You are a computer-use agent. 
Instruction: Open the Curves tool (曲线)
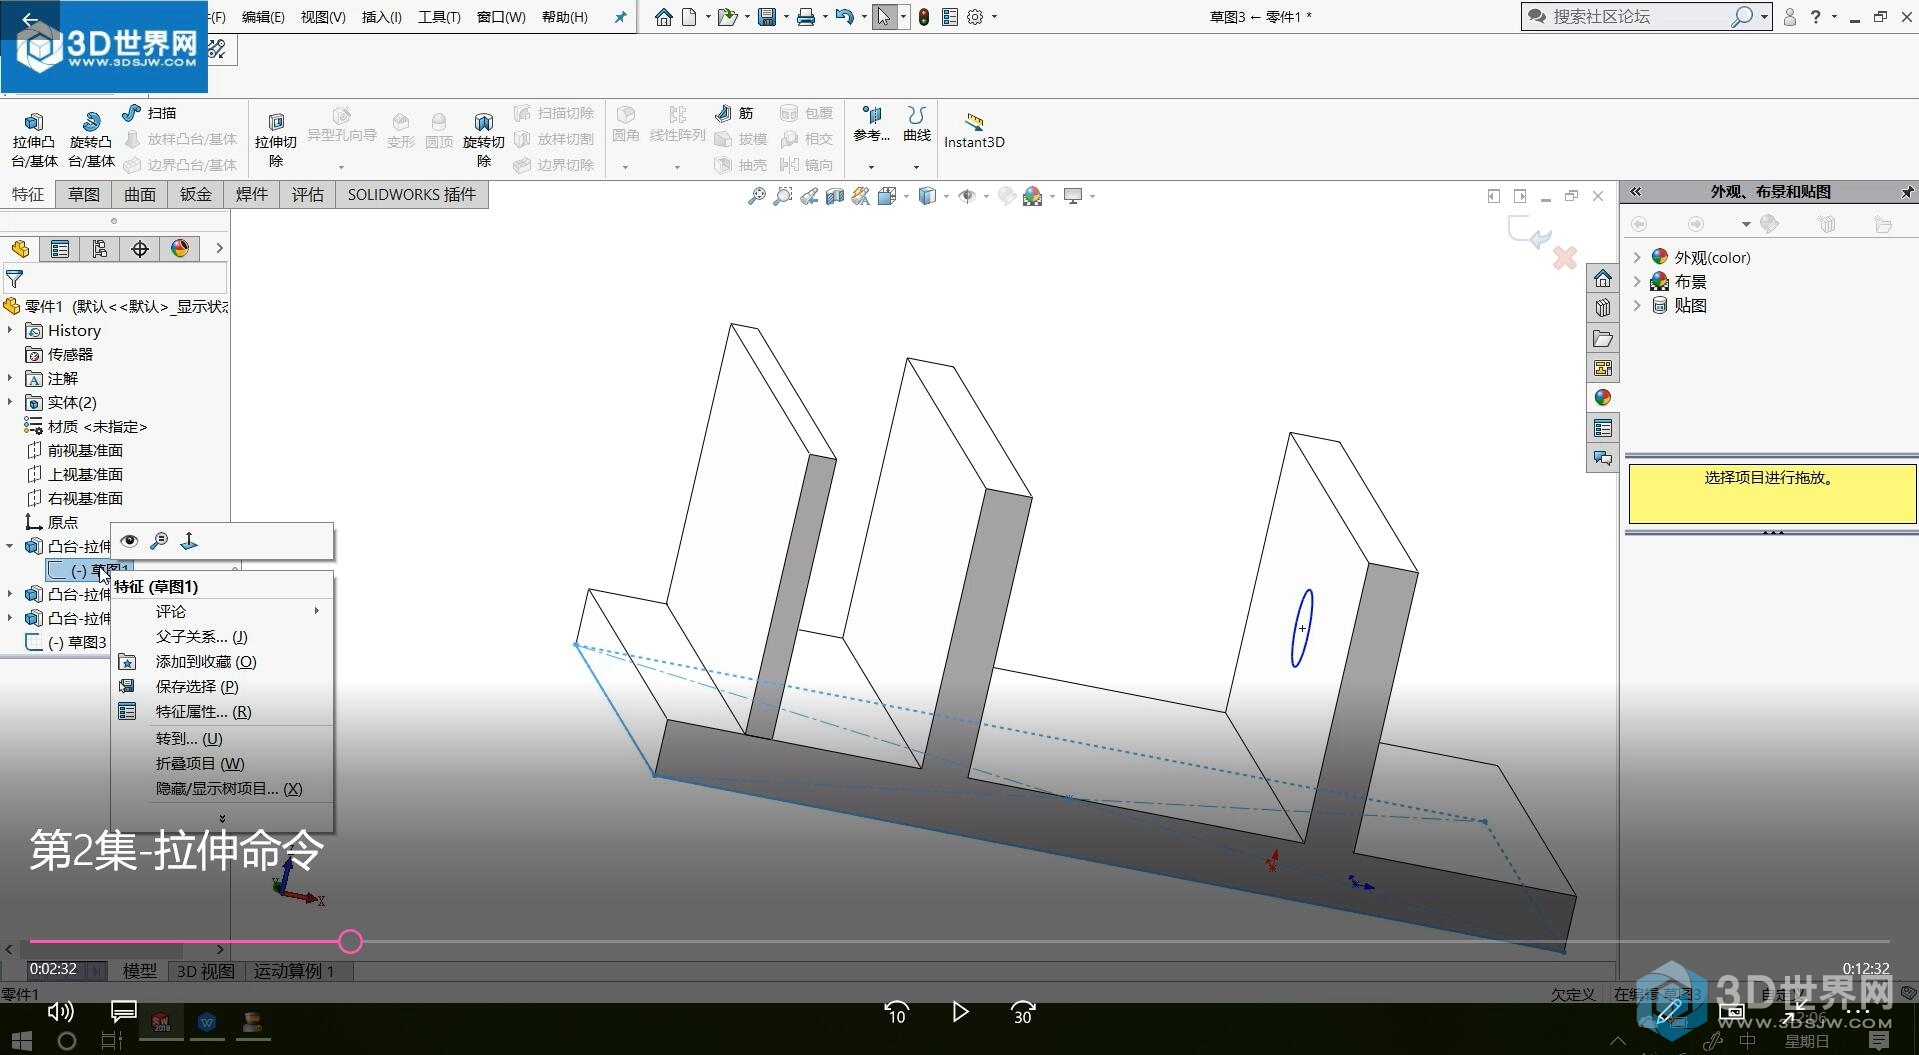(916, 125)
